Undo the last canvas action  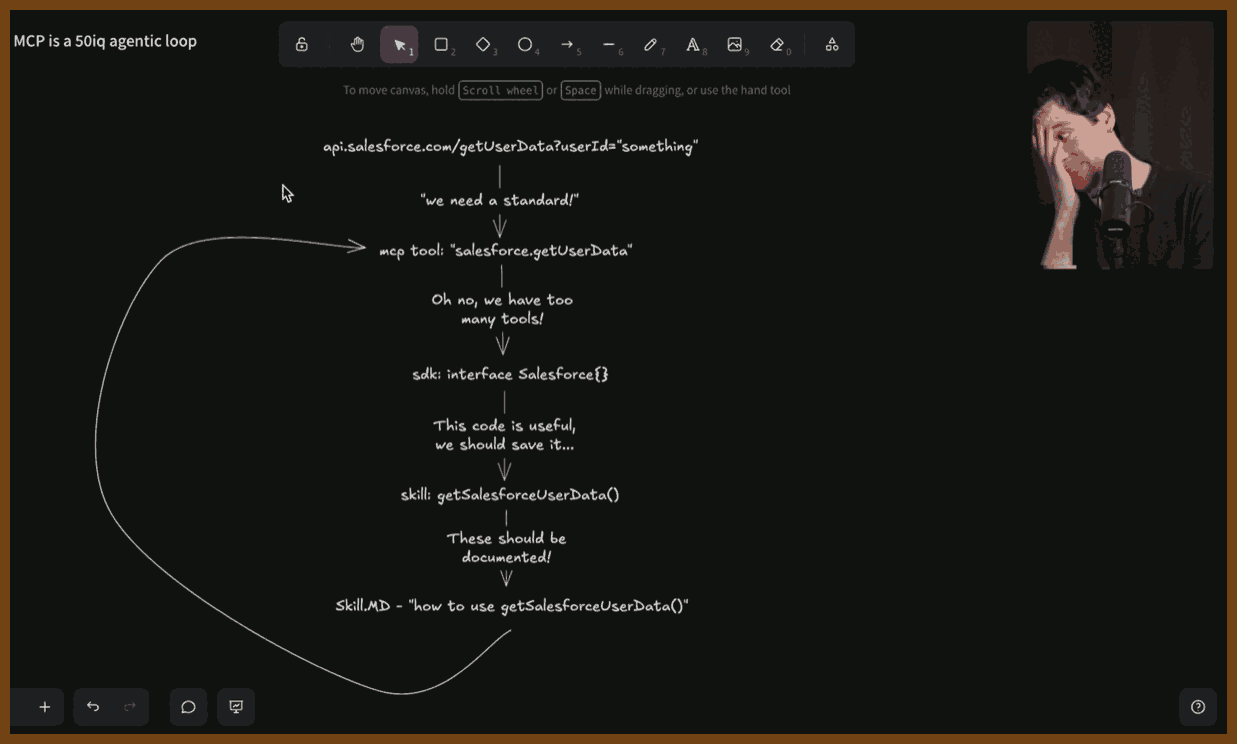pos(93,707)
